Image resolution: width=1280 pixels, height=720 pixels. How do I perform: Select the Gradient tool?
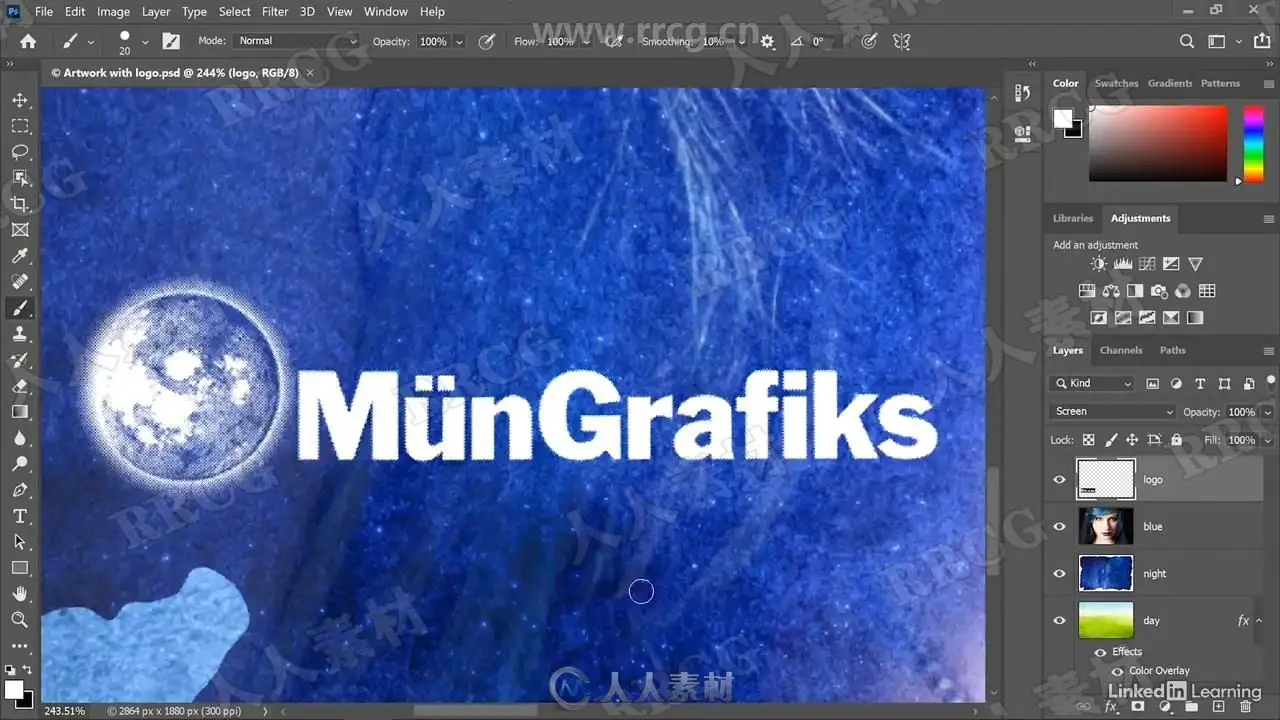pyautogui.click(x=20, y=412)
